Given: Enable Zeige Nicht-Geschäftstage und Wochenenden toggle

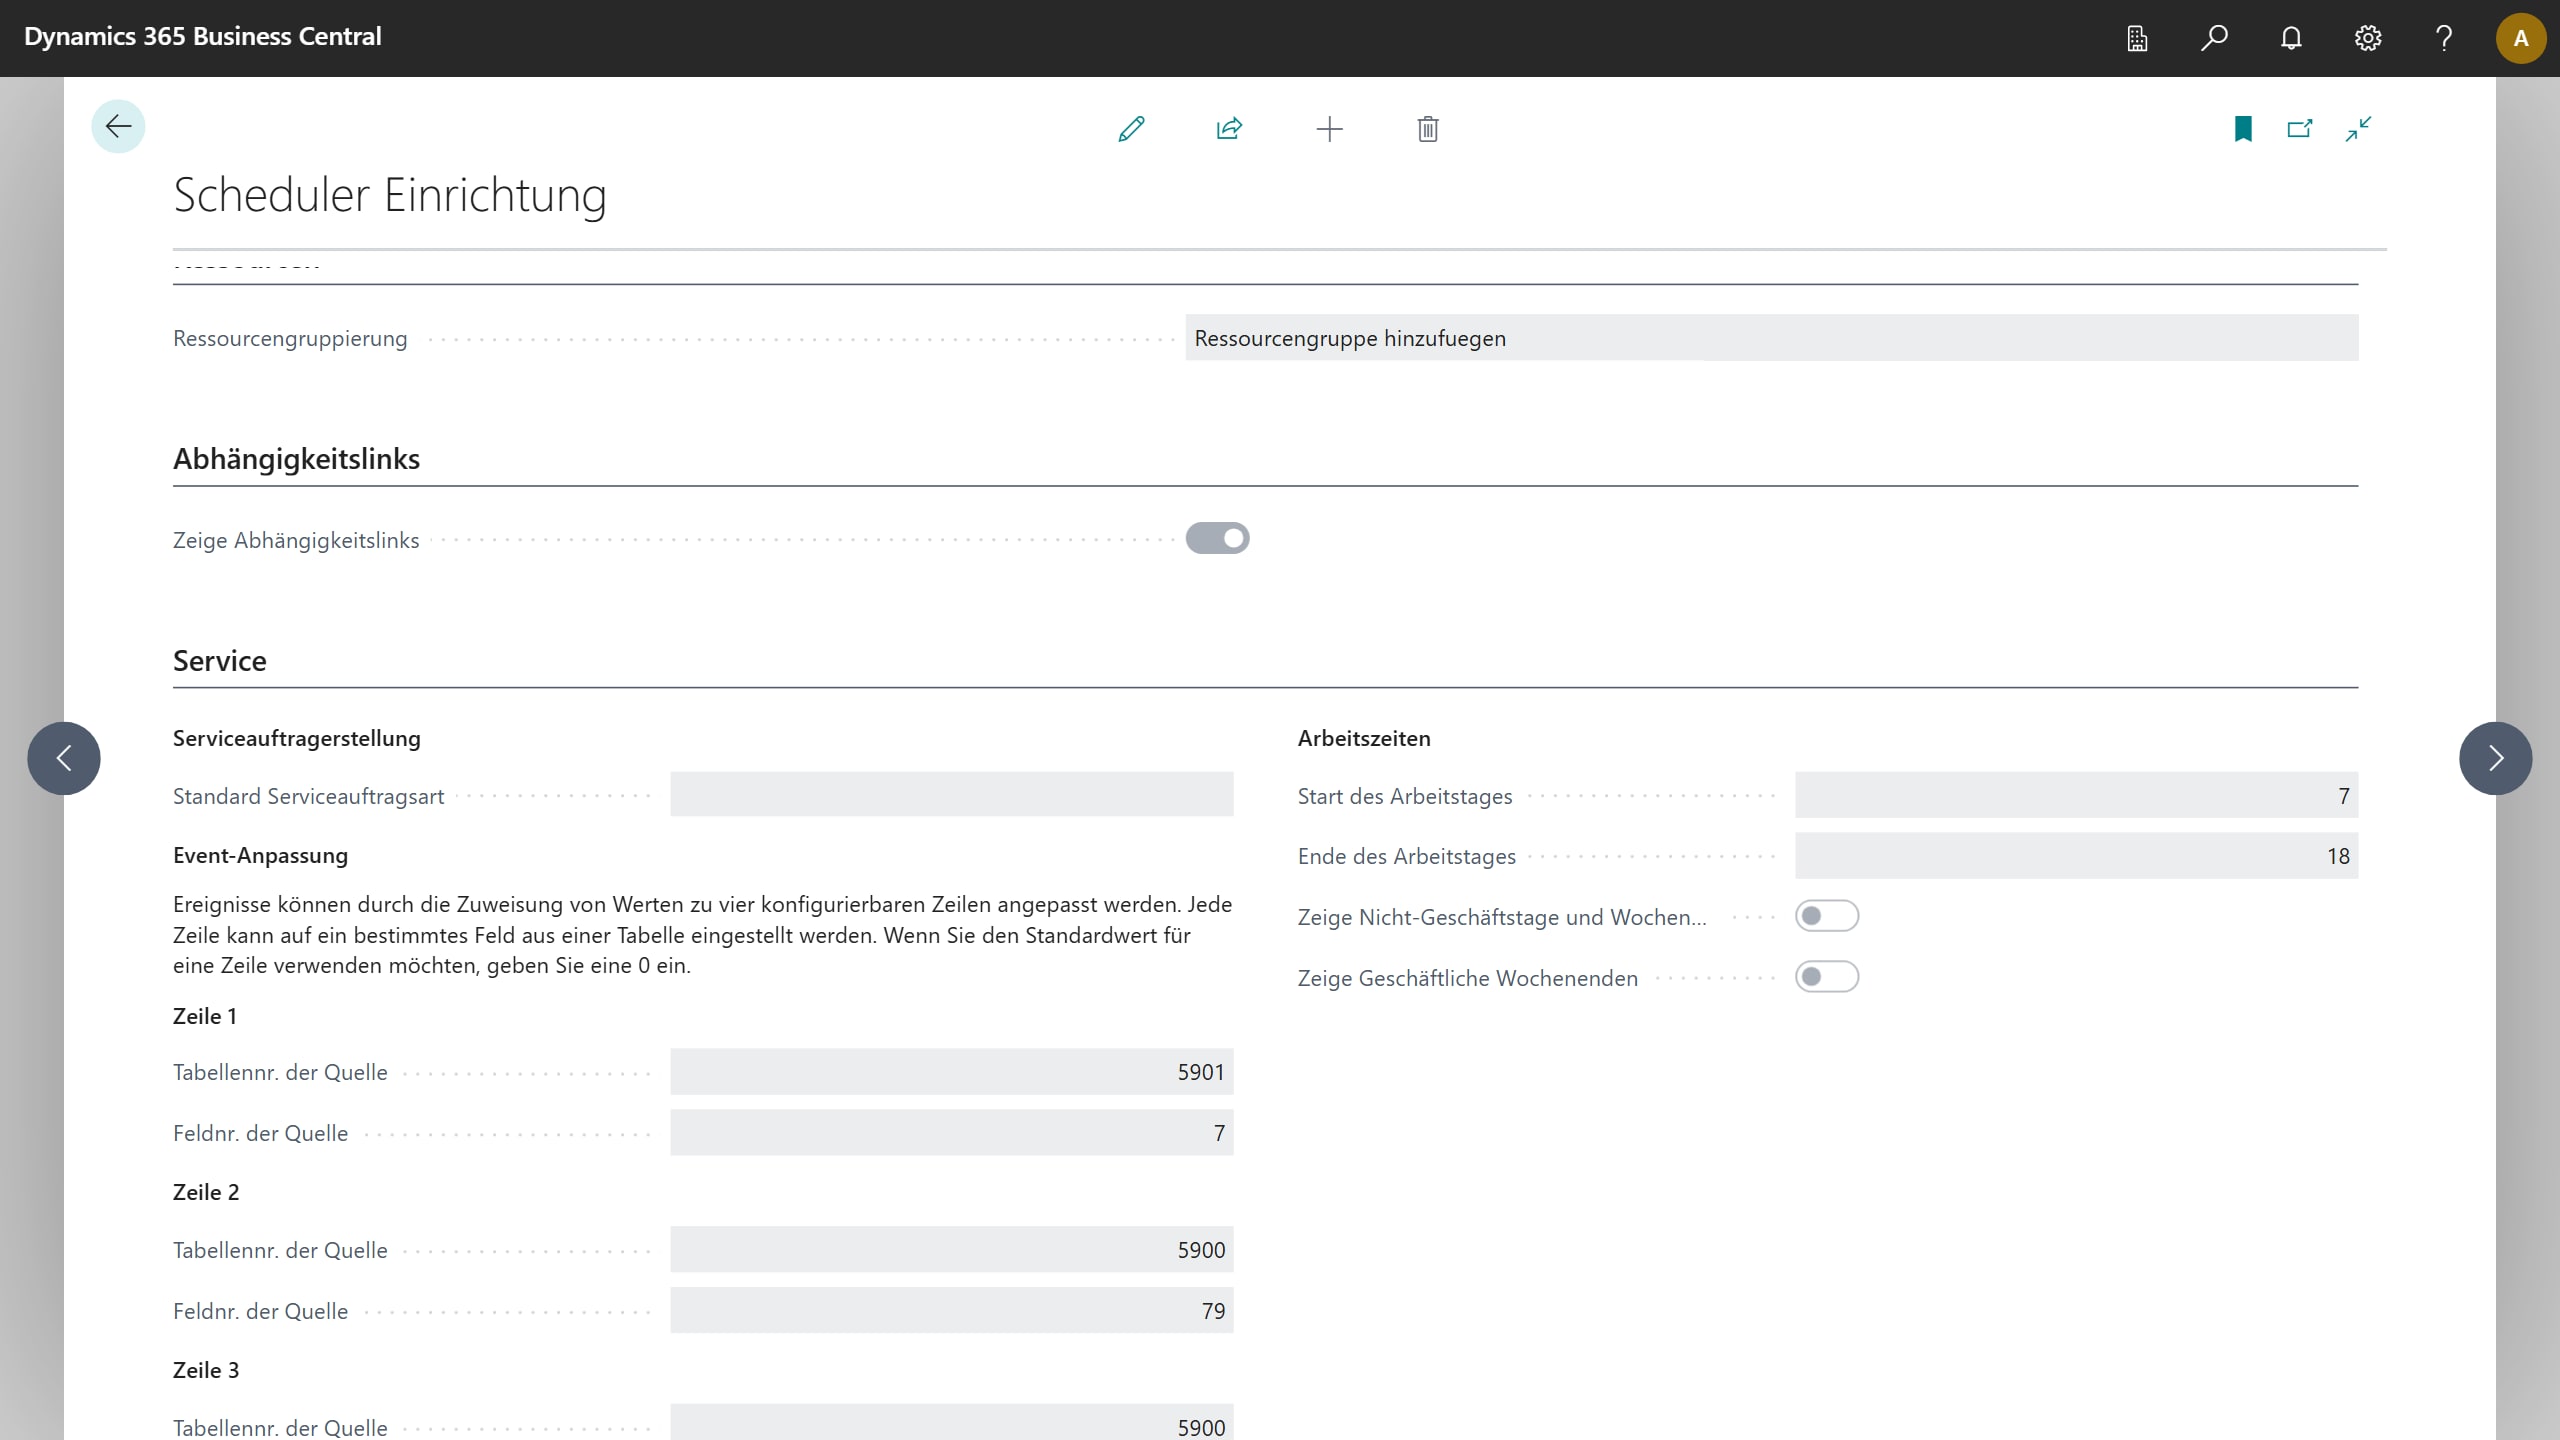Looking at the screenshot, I should [x=1826, y=916].
